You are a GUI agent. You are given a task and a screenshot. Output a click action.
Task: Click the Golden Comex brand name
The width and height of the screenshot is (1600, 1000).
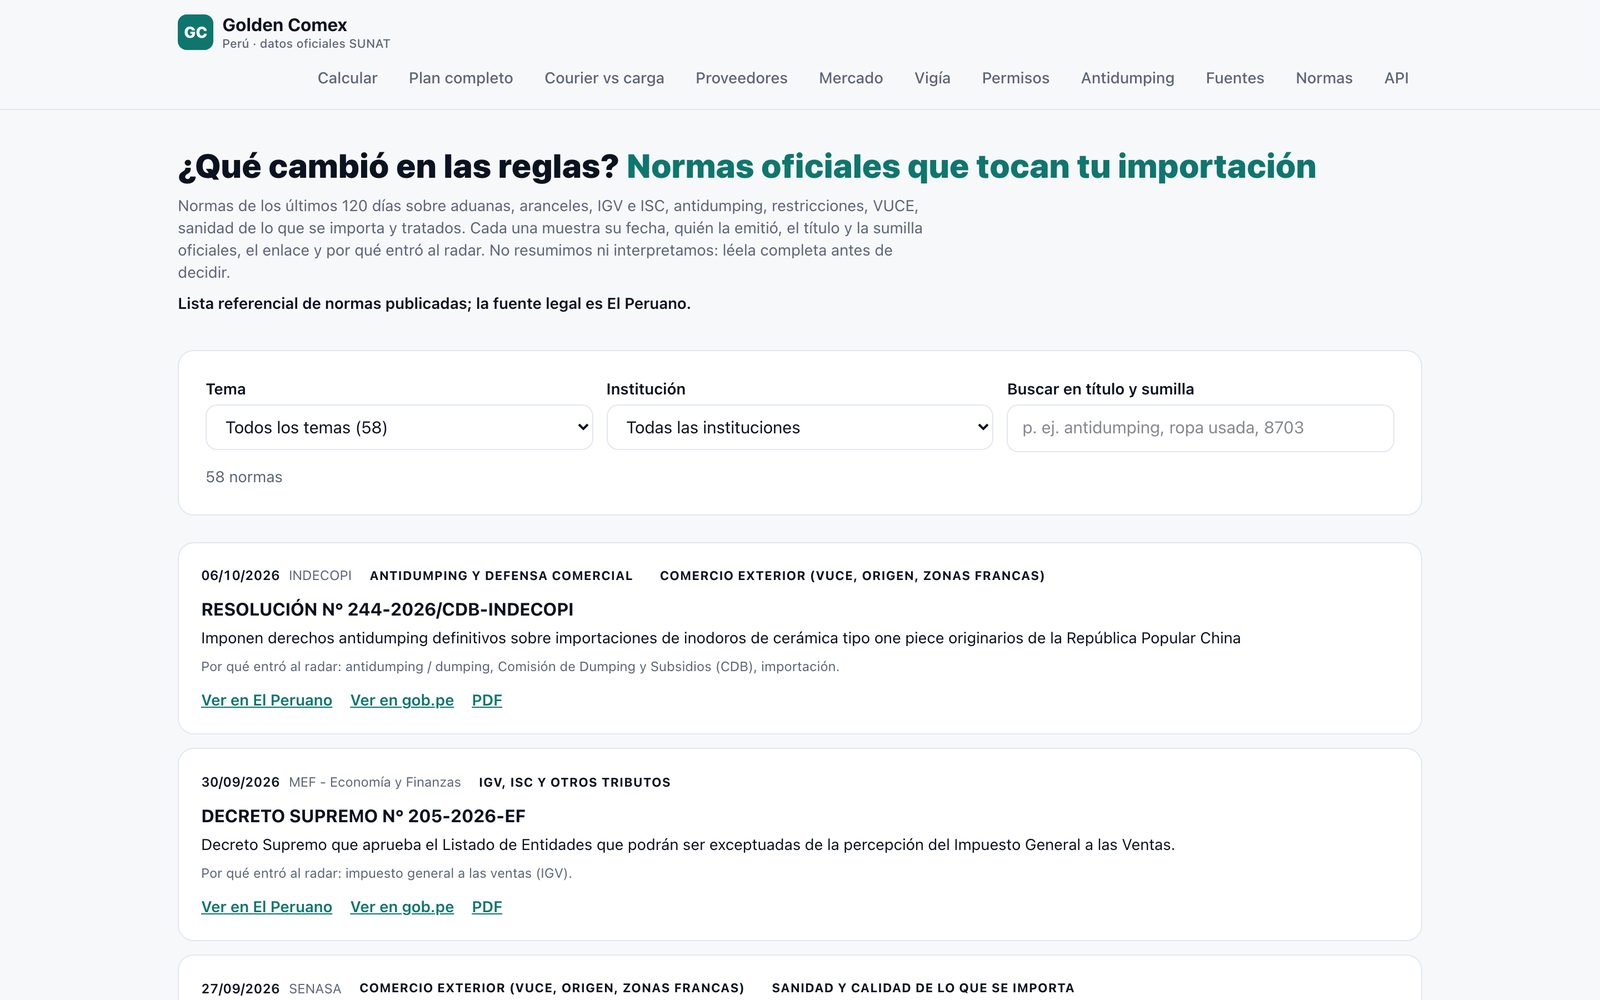click(285, 25)
